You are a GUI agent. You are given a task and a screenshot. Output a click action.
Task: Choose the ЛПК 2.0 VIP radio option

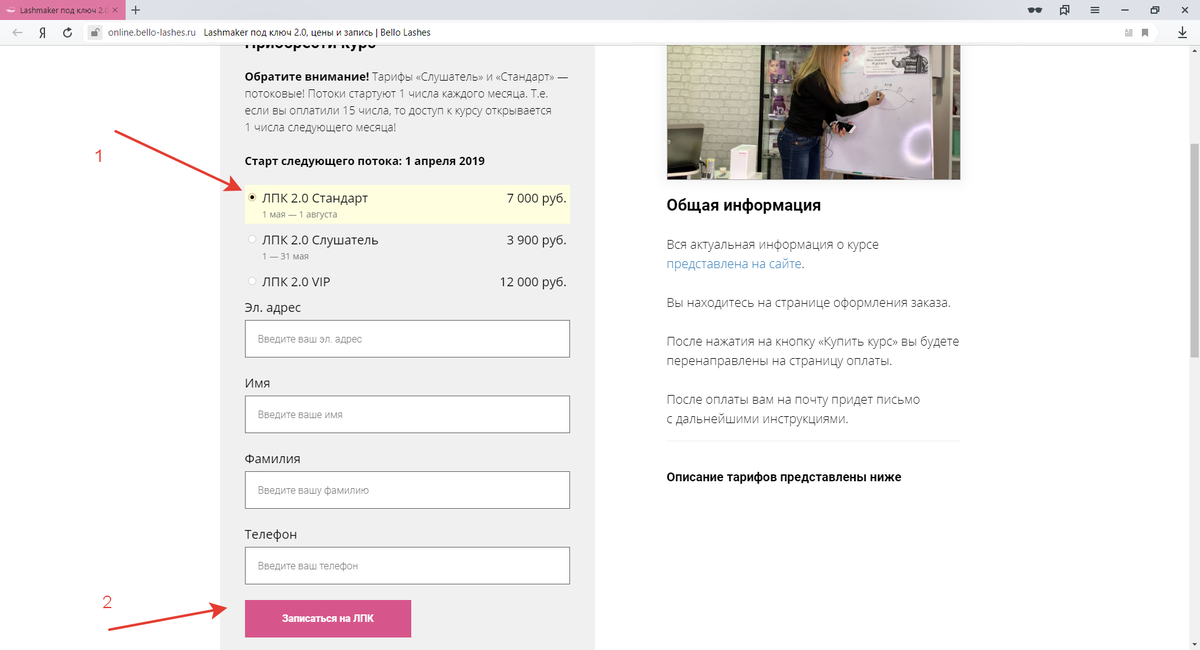pos(252,282)
